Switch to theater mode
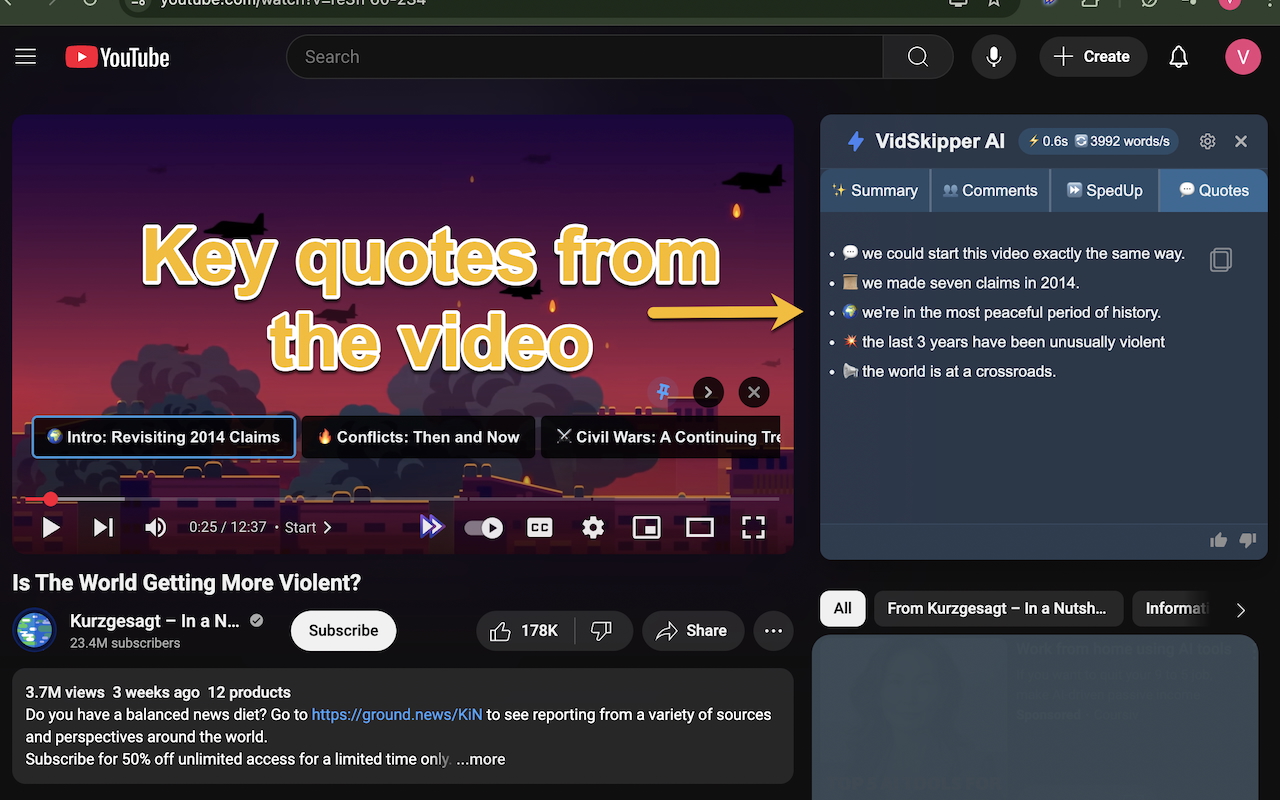This screenshot has height=800, width=1280. [700, 527]
